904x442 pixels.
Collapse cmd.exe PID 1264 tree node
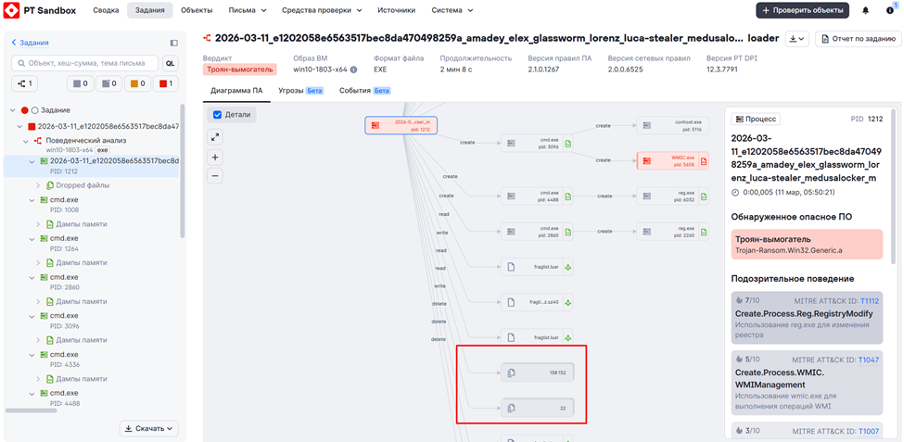click(x=32, y=238)
